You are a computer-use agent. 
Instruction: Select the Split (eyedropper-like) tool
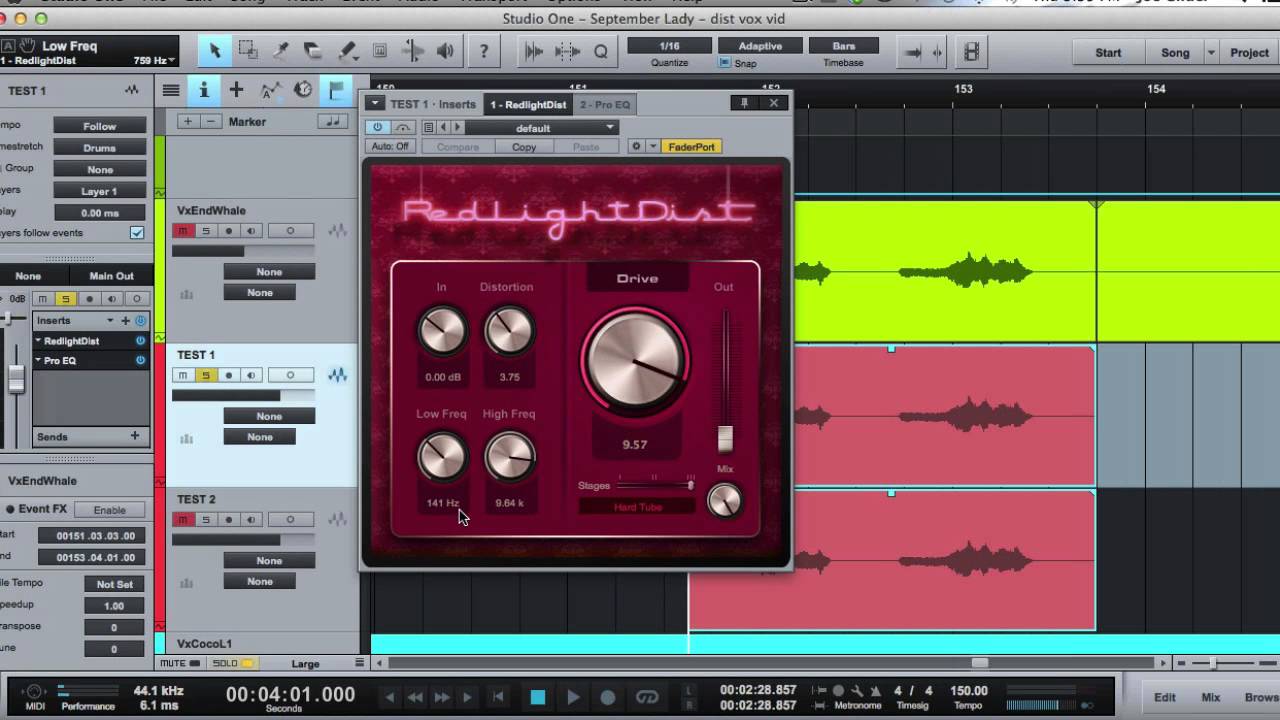[281, 51]
